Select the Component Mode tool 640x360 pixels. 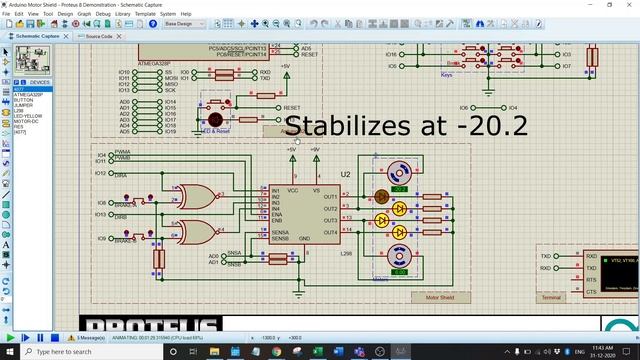pos(6,62)
